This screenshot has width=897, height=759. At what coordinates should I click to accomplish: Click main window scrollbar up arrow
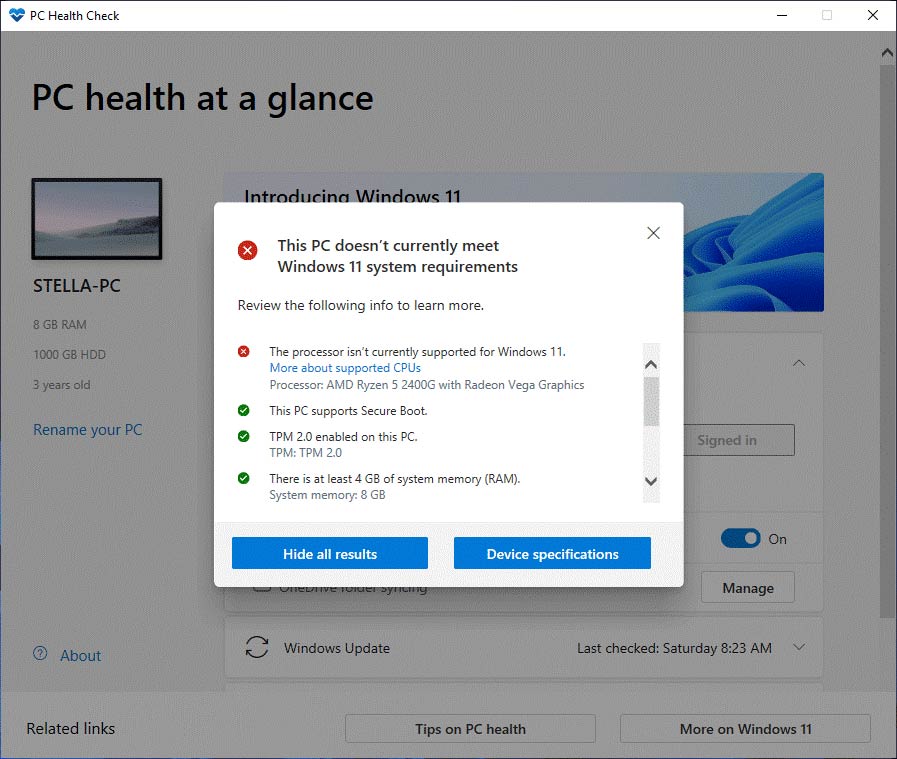[887, 53]
